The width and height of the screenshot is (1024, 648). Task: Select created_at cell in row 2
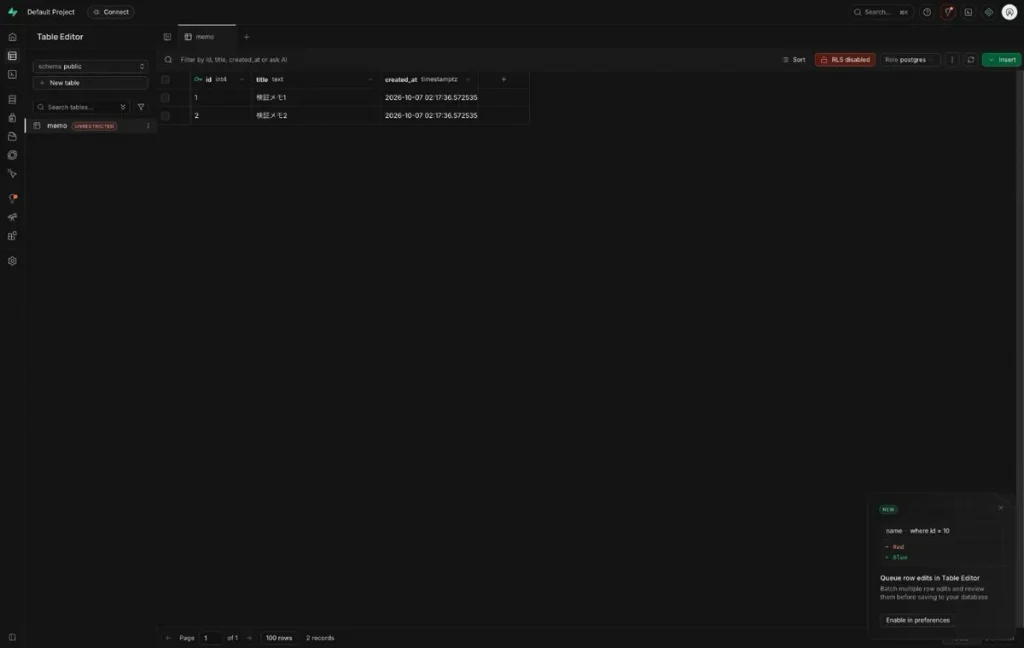429,116
